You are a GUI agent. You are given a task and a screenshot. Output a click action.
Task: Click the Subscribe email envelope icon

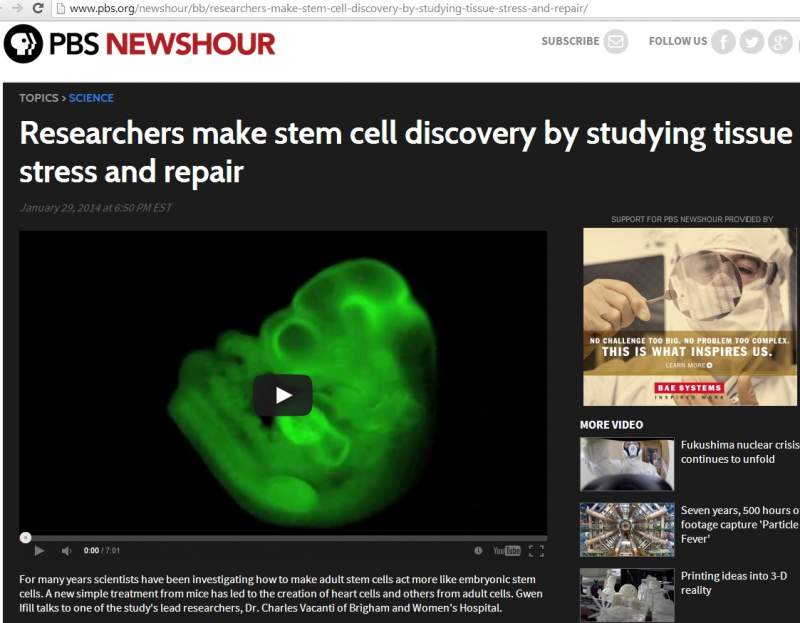616,41
